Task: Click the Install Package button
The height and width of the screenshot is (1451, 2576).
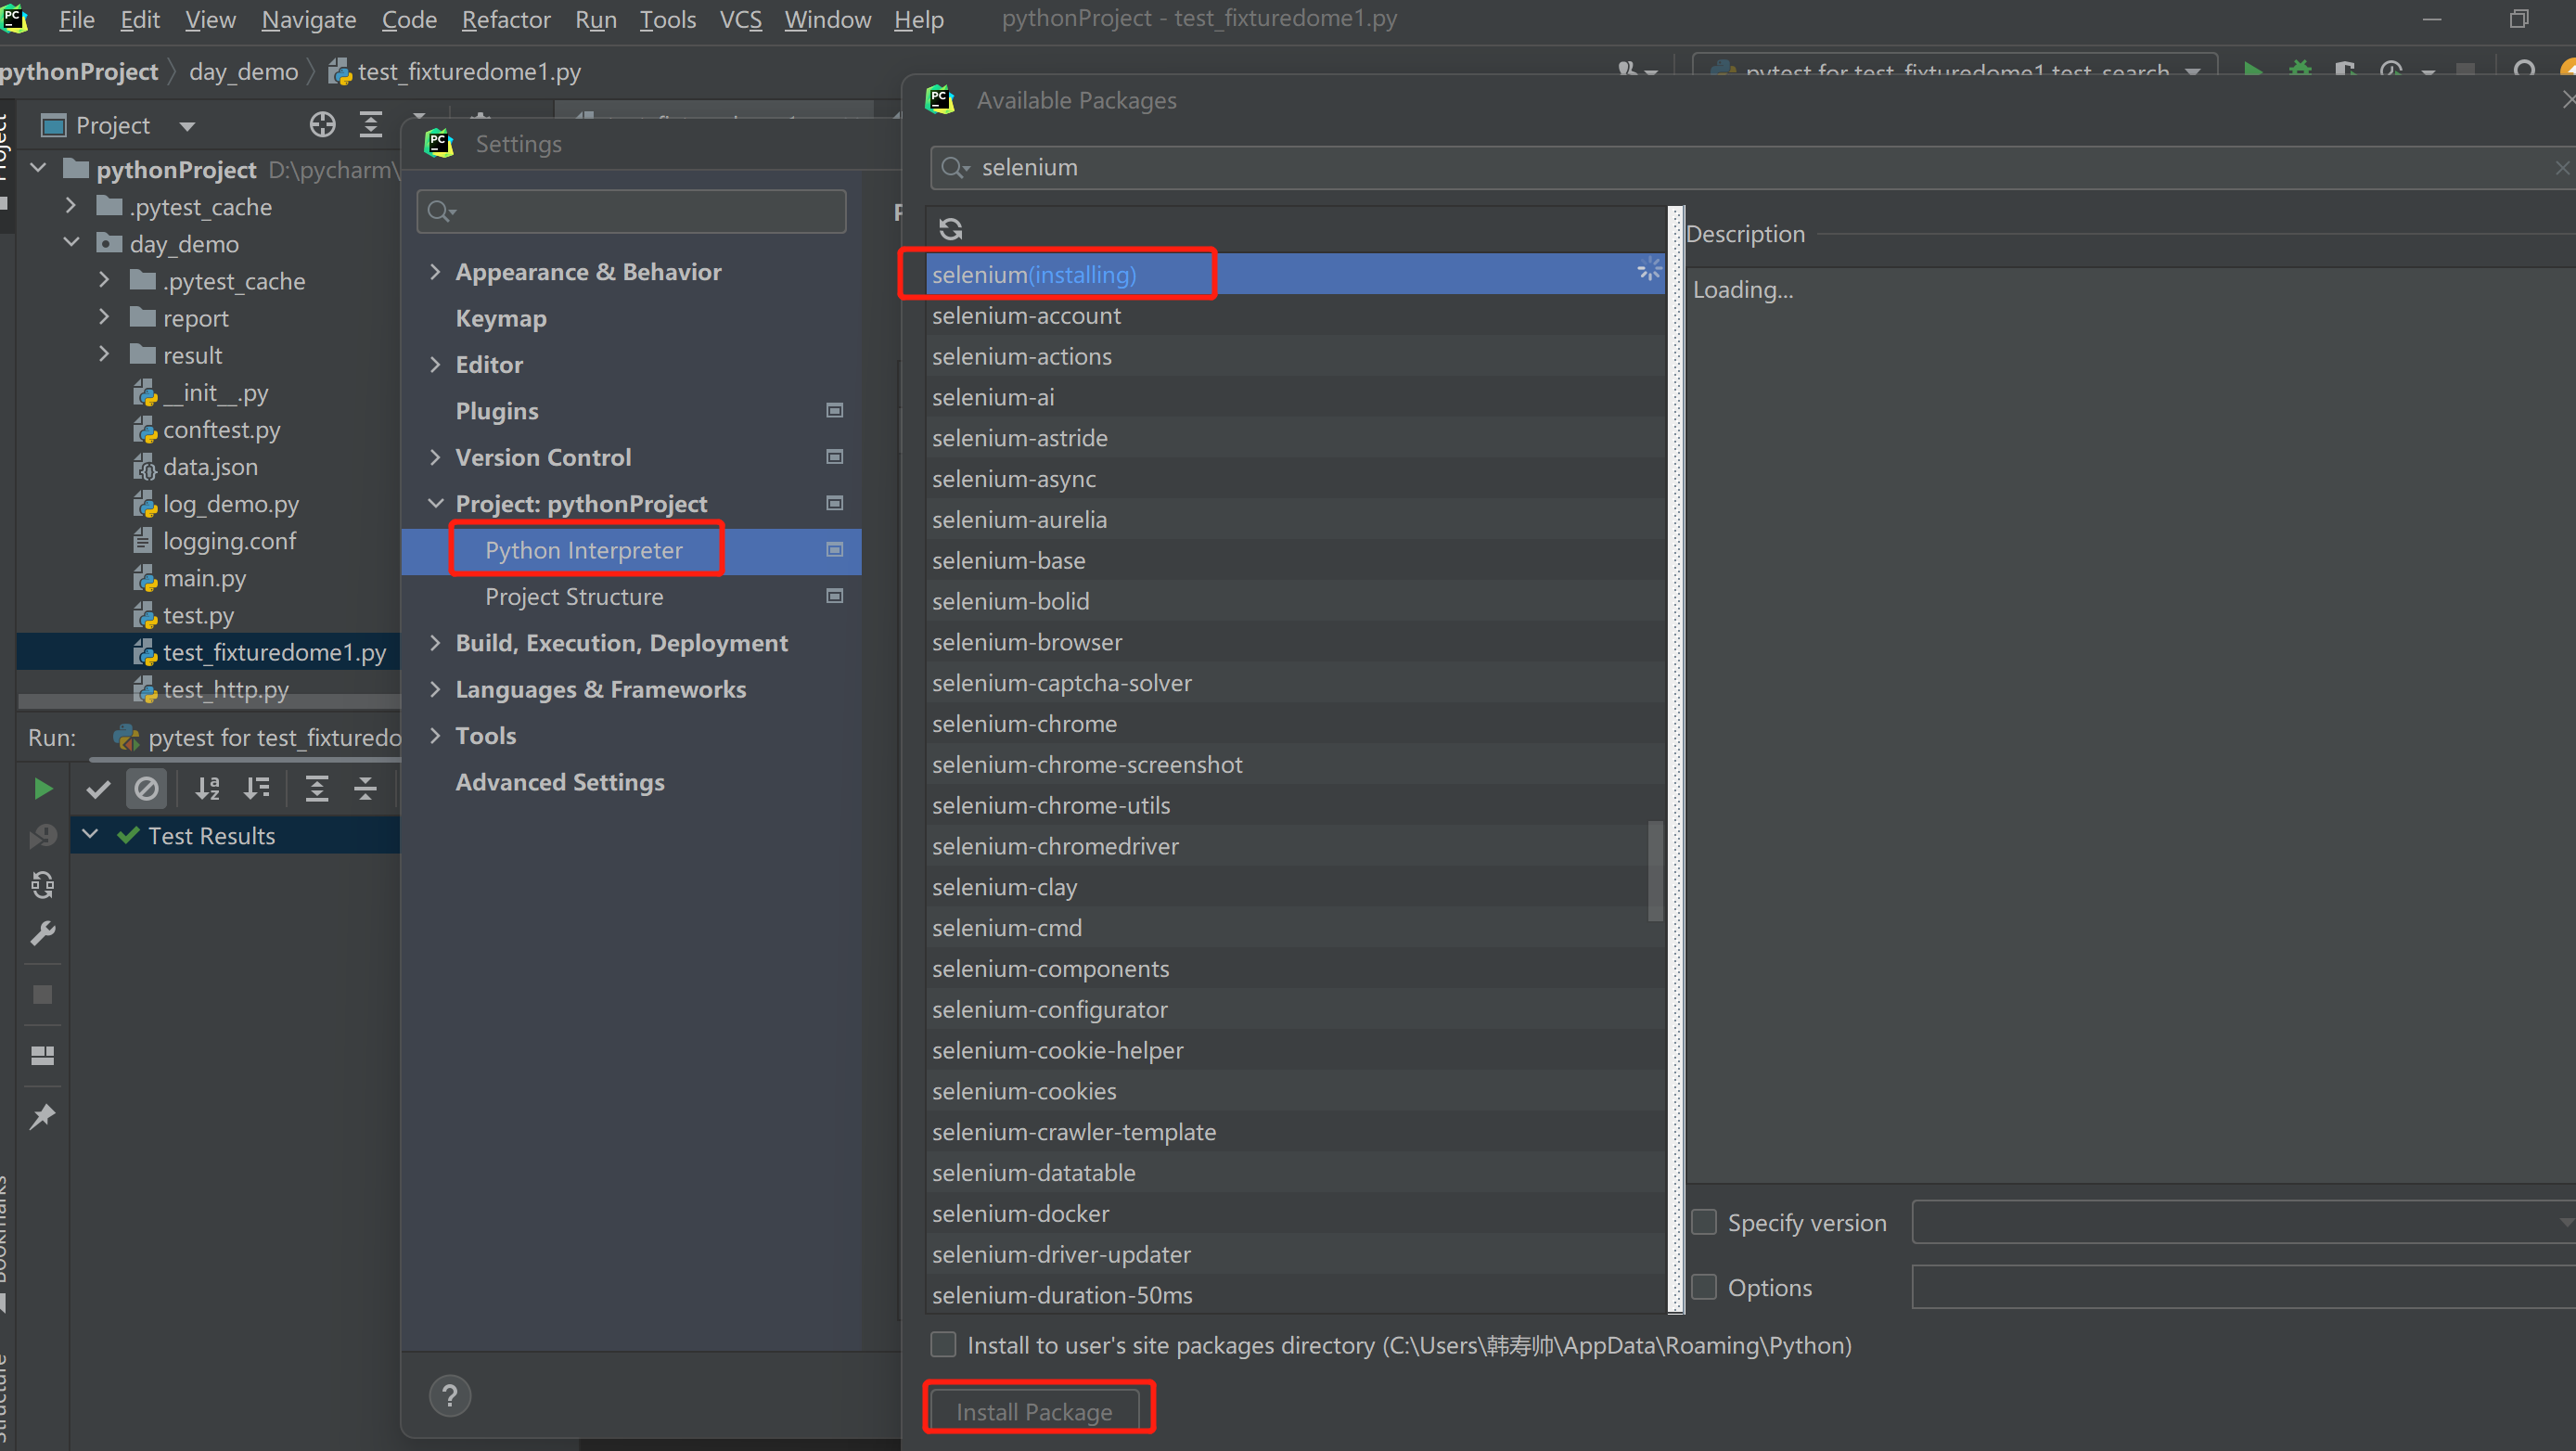Action: [1034, 1411]
